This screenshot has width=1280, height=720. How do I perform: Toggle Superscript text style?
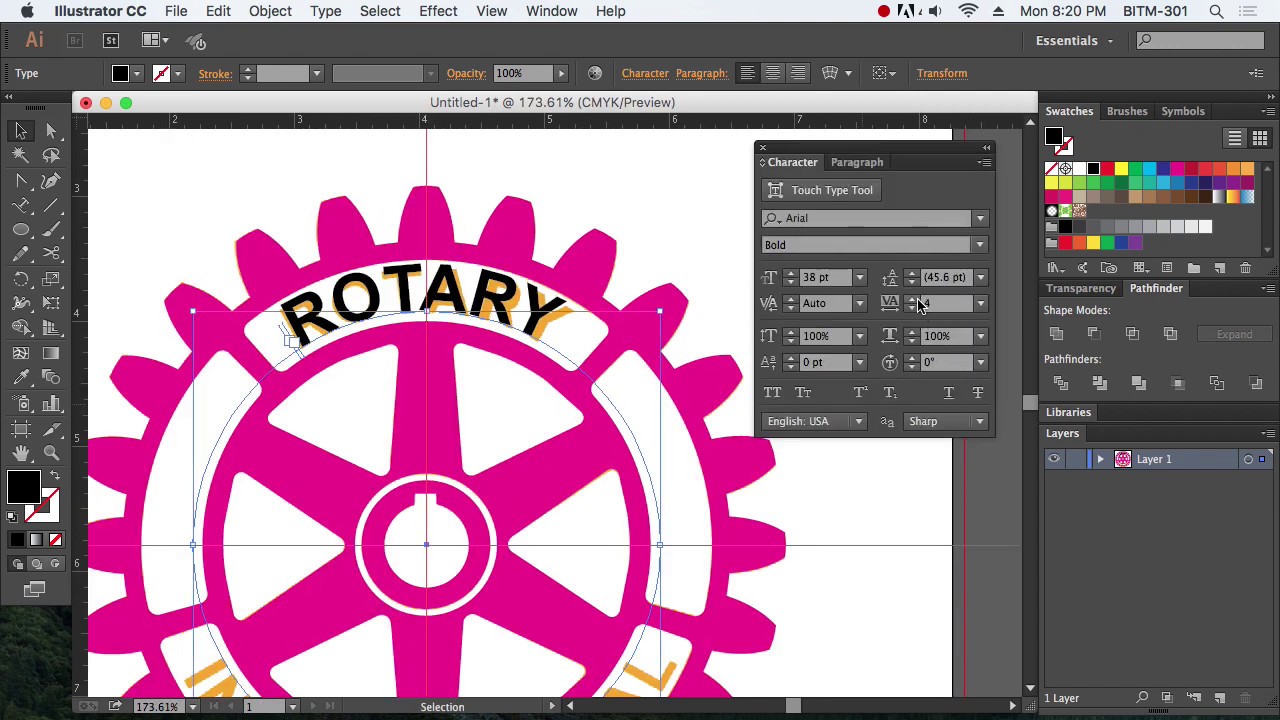(x=859, y=392)
